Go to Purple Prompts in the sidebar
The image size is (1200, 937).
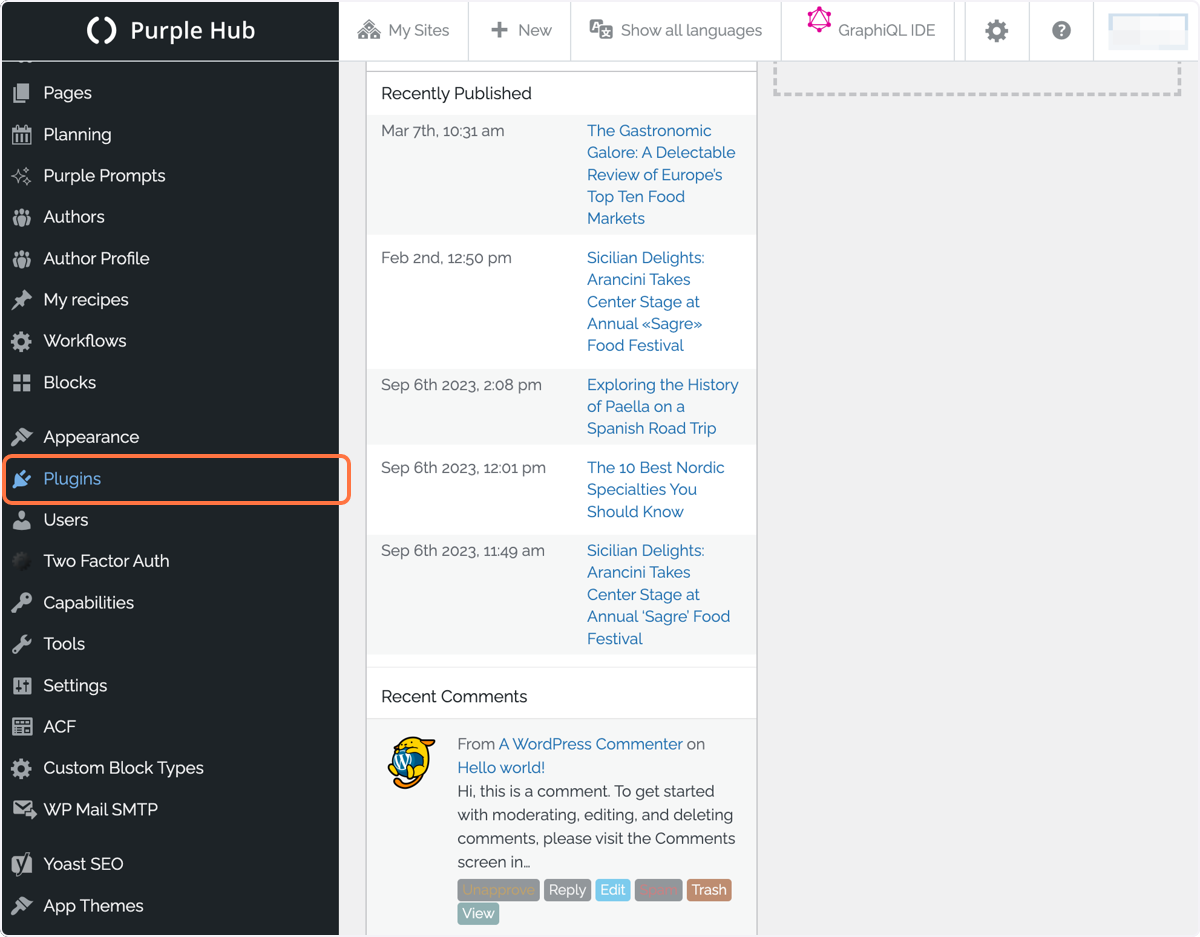(x=104, y=176)
